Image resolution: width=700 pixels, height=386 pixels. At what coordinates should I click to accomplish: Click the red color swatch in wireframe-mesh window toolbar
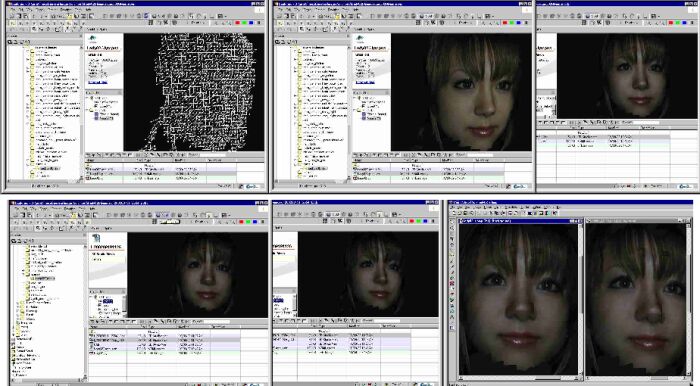tap(237, 22)
